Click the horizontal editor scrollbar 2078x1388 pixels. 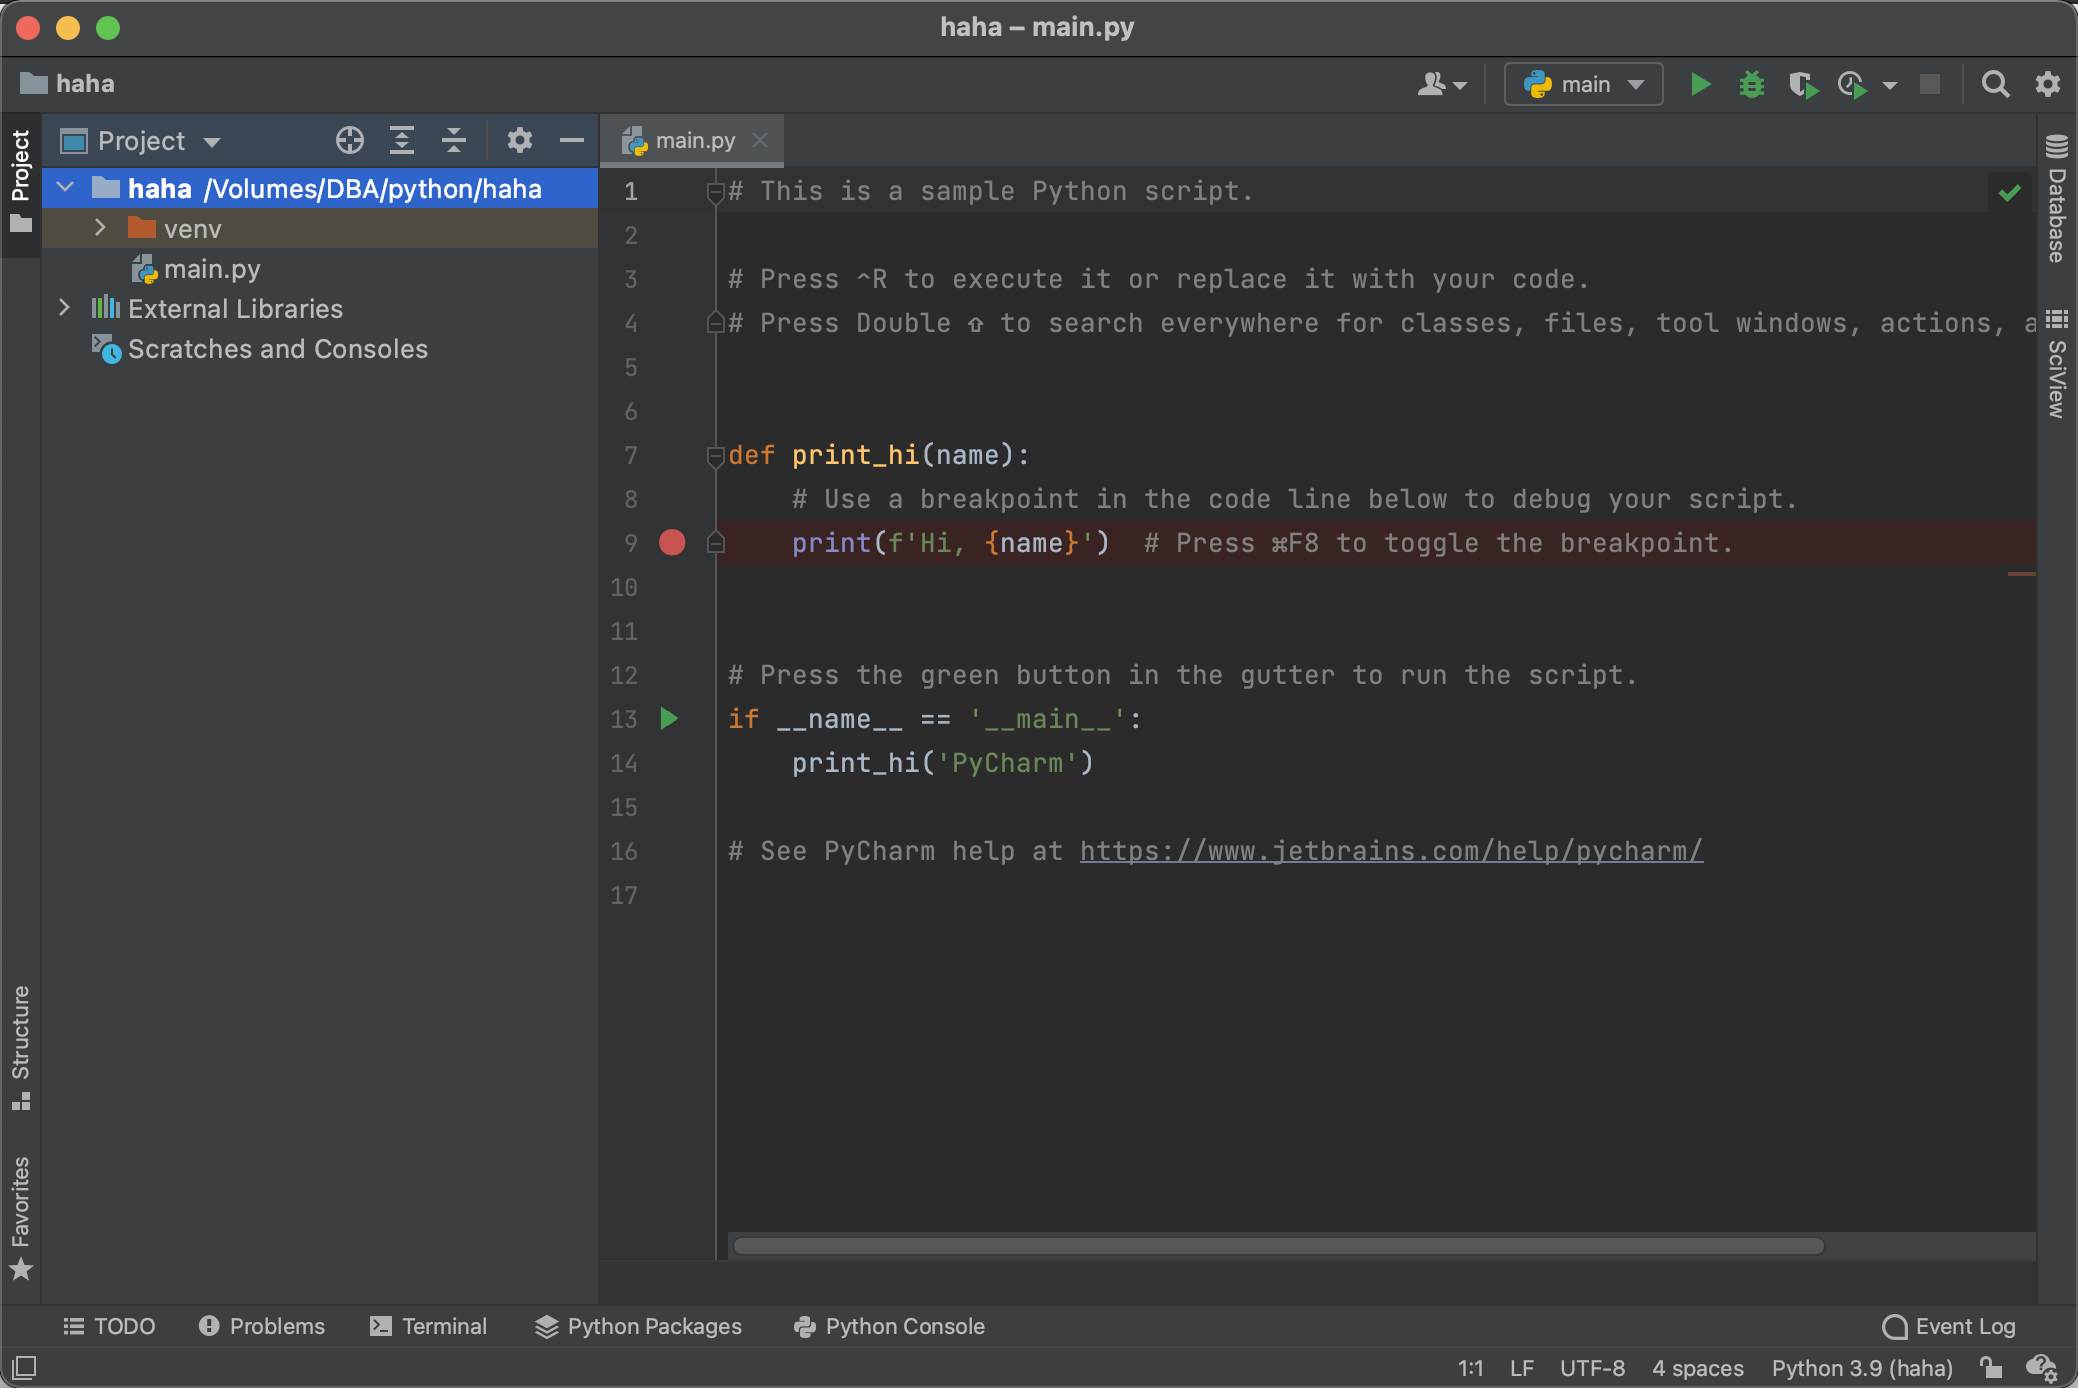(x=1278, y=1246)
